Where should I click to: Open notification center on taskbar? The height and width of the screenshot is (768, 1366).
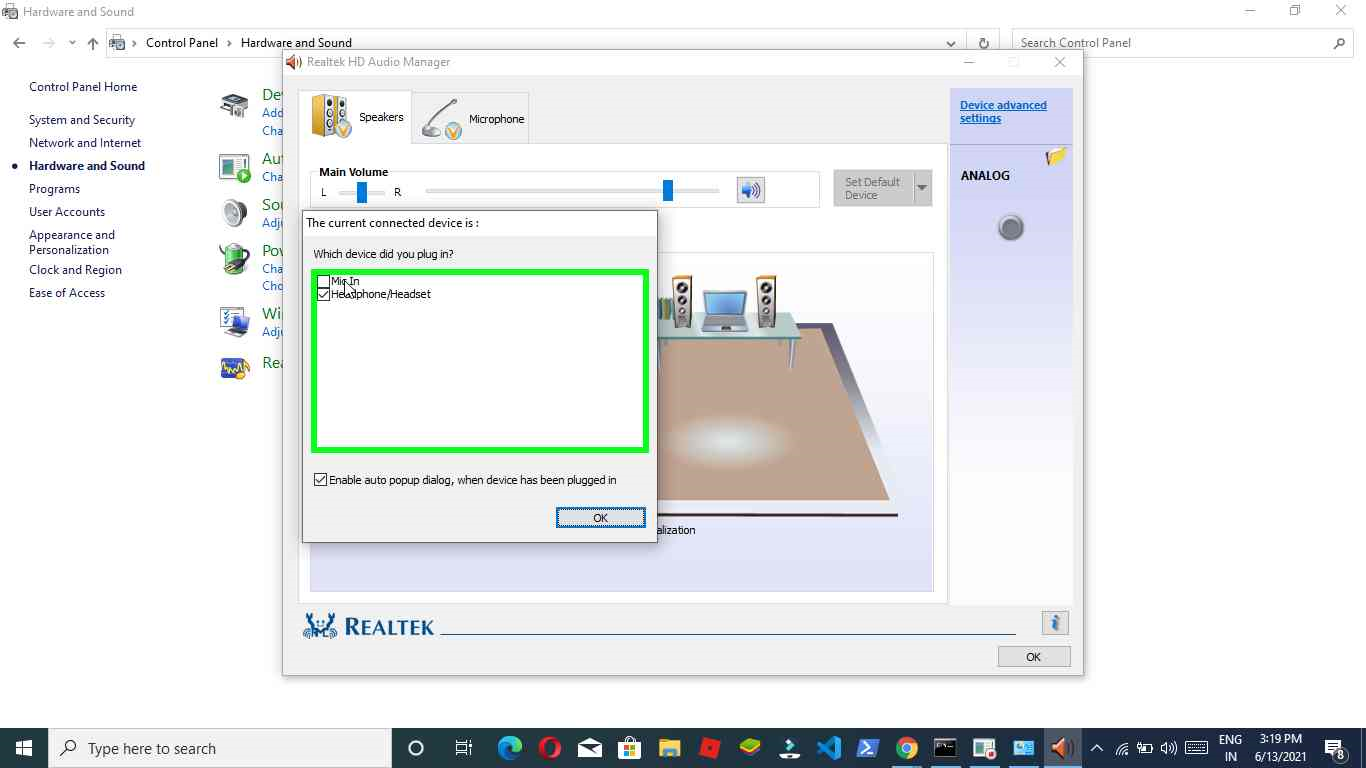pos(1335,749)
